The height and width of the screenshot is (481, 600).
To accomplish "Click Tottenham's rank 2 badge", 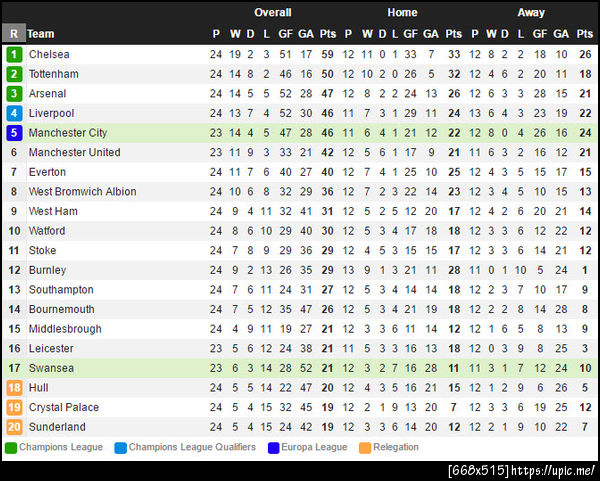I will [14, 74].
